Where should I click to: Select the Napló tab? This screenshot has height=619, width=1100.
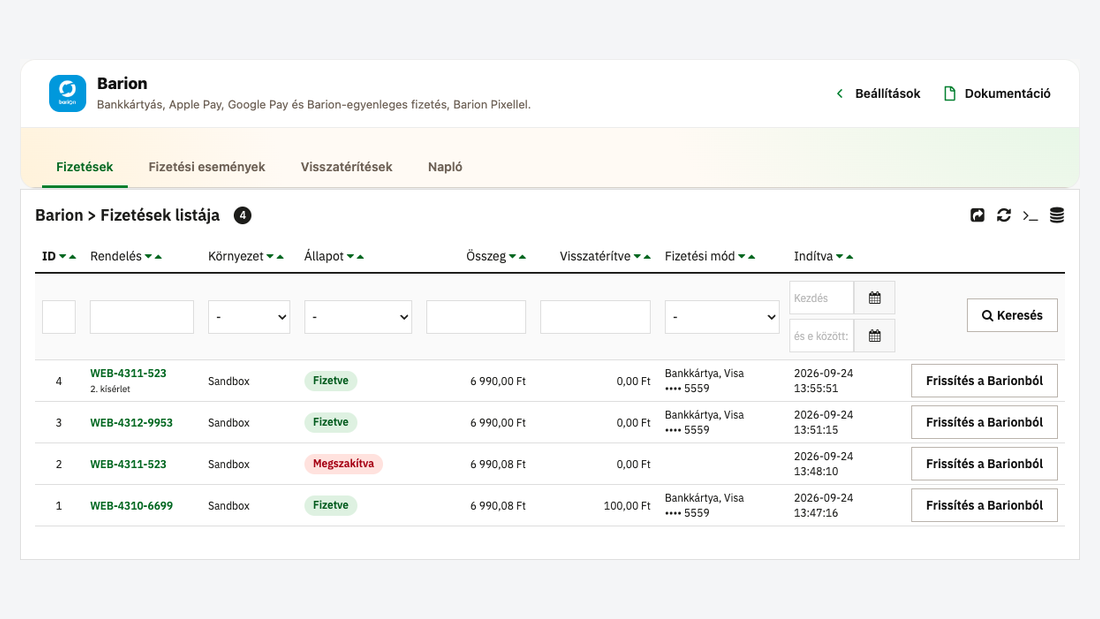pyautogui.click(x=445, y=167)
